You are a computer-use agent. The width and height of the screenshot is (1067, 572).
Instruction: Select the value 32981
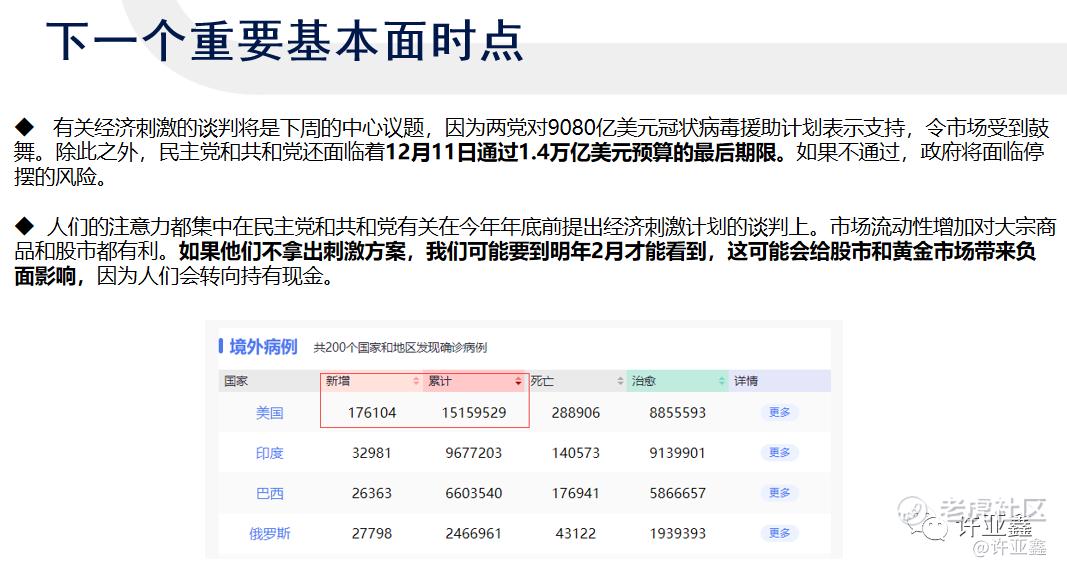coord(372,453)
